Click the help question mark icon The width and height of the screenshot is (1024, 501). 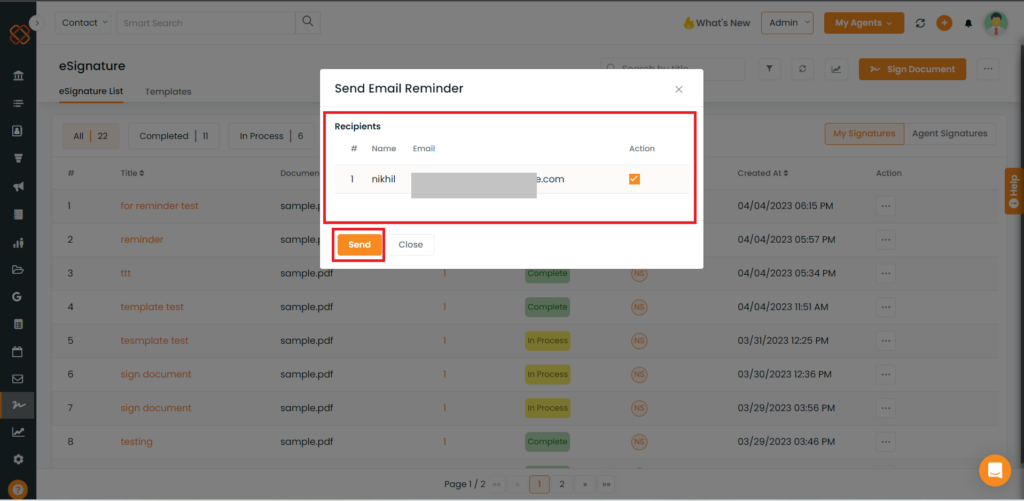pyautogui.click(x=18, y=489)
